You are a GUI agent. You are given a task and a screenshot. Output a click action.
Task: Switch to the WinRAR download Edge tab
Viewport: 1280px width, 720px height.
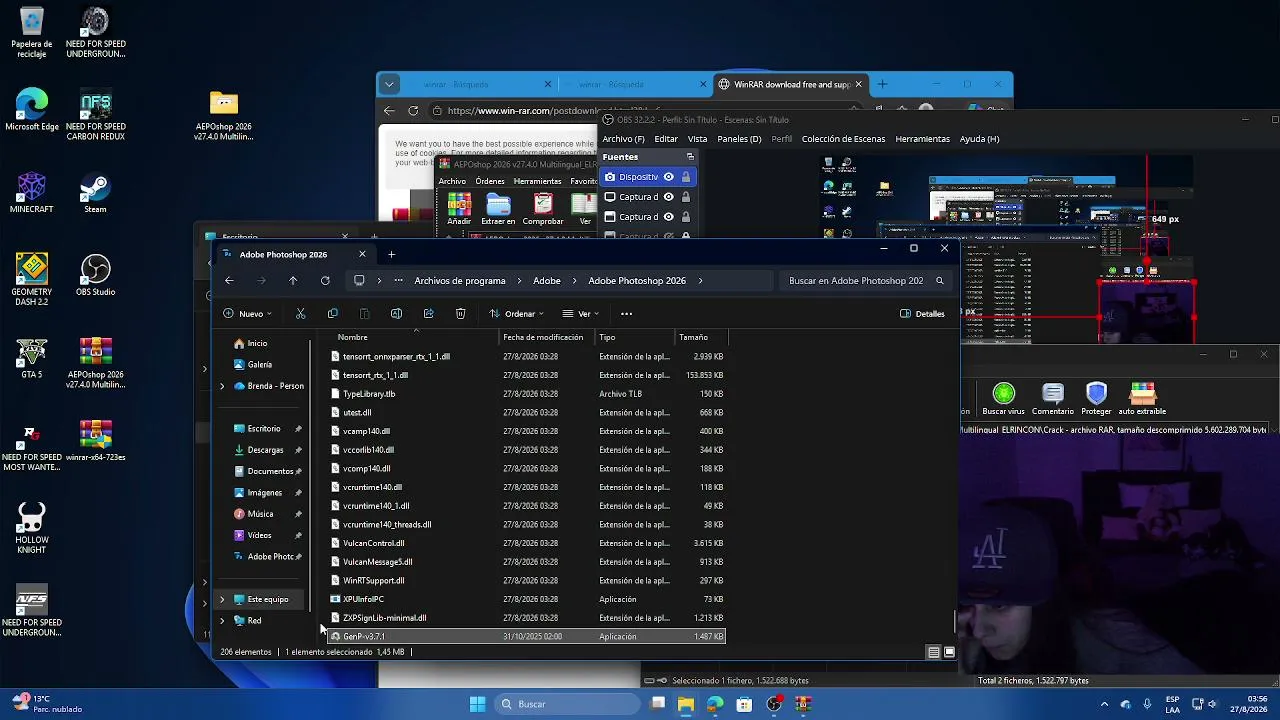(x=791, y=85)
